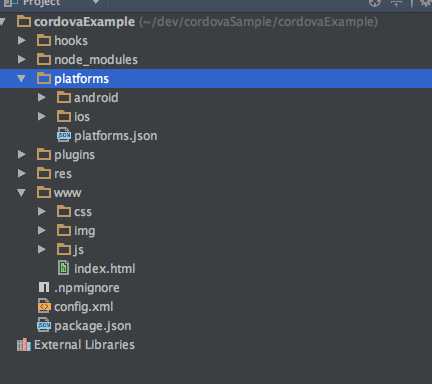Click the cordovaExample folder icon

tap(24, 21)
